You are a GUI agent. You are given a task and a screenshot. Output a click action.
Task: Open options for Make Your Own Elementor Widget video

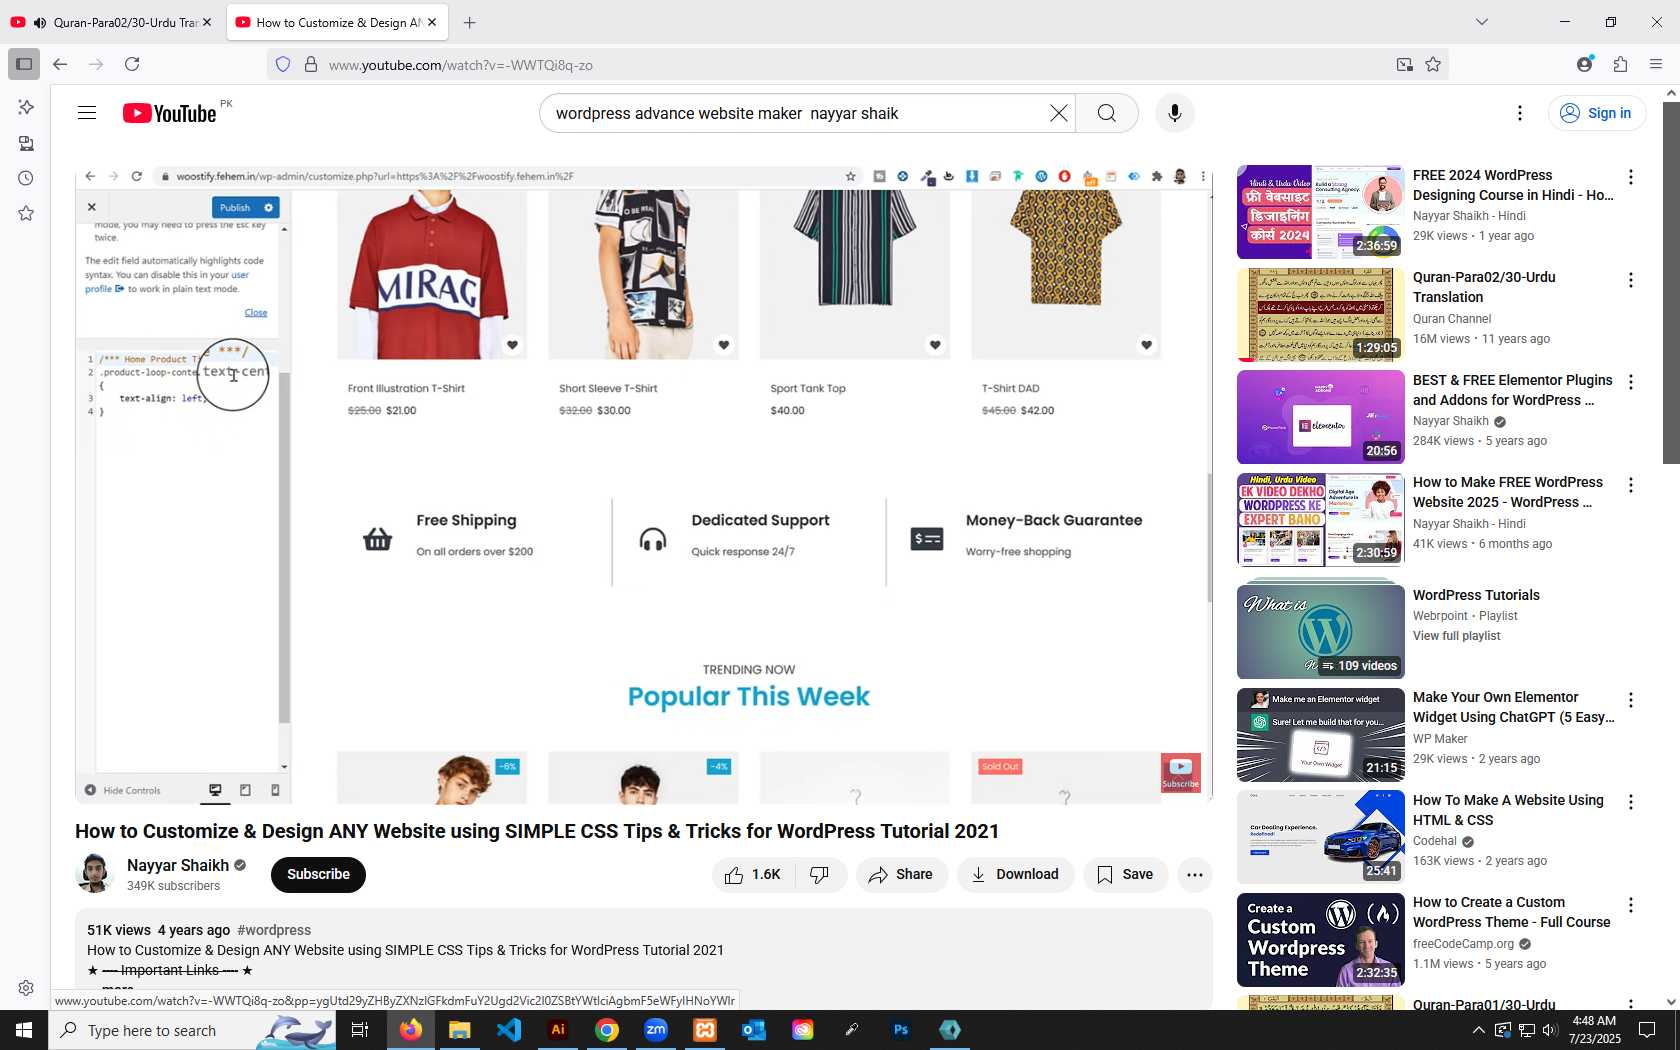1631,700
